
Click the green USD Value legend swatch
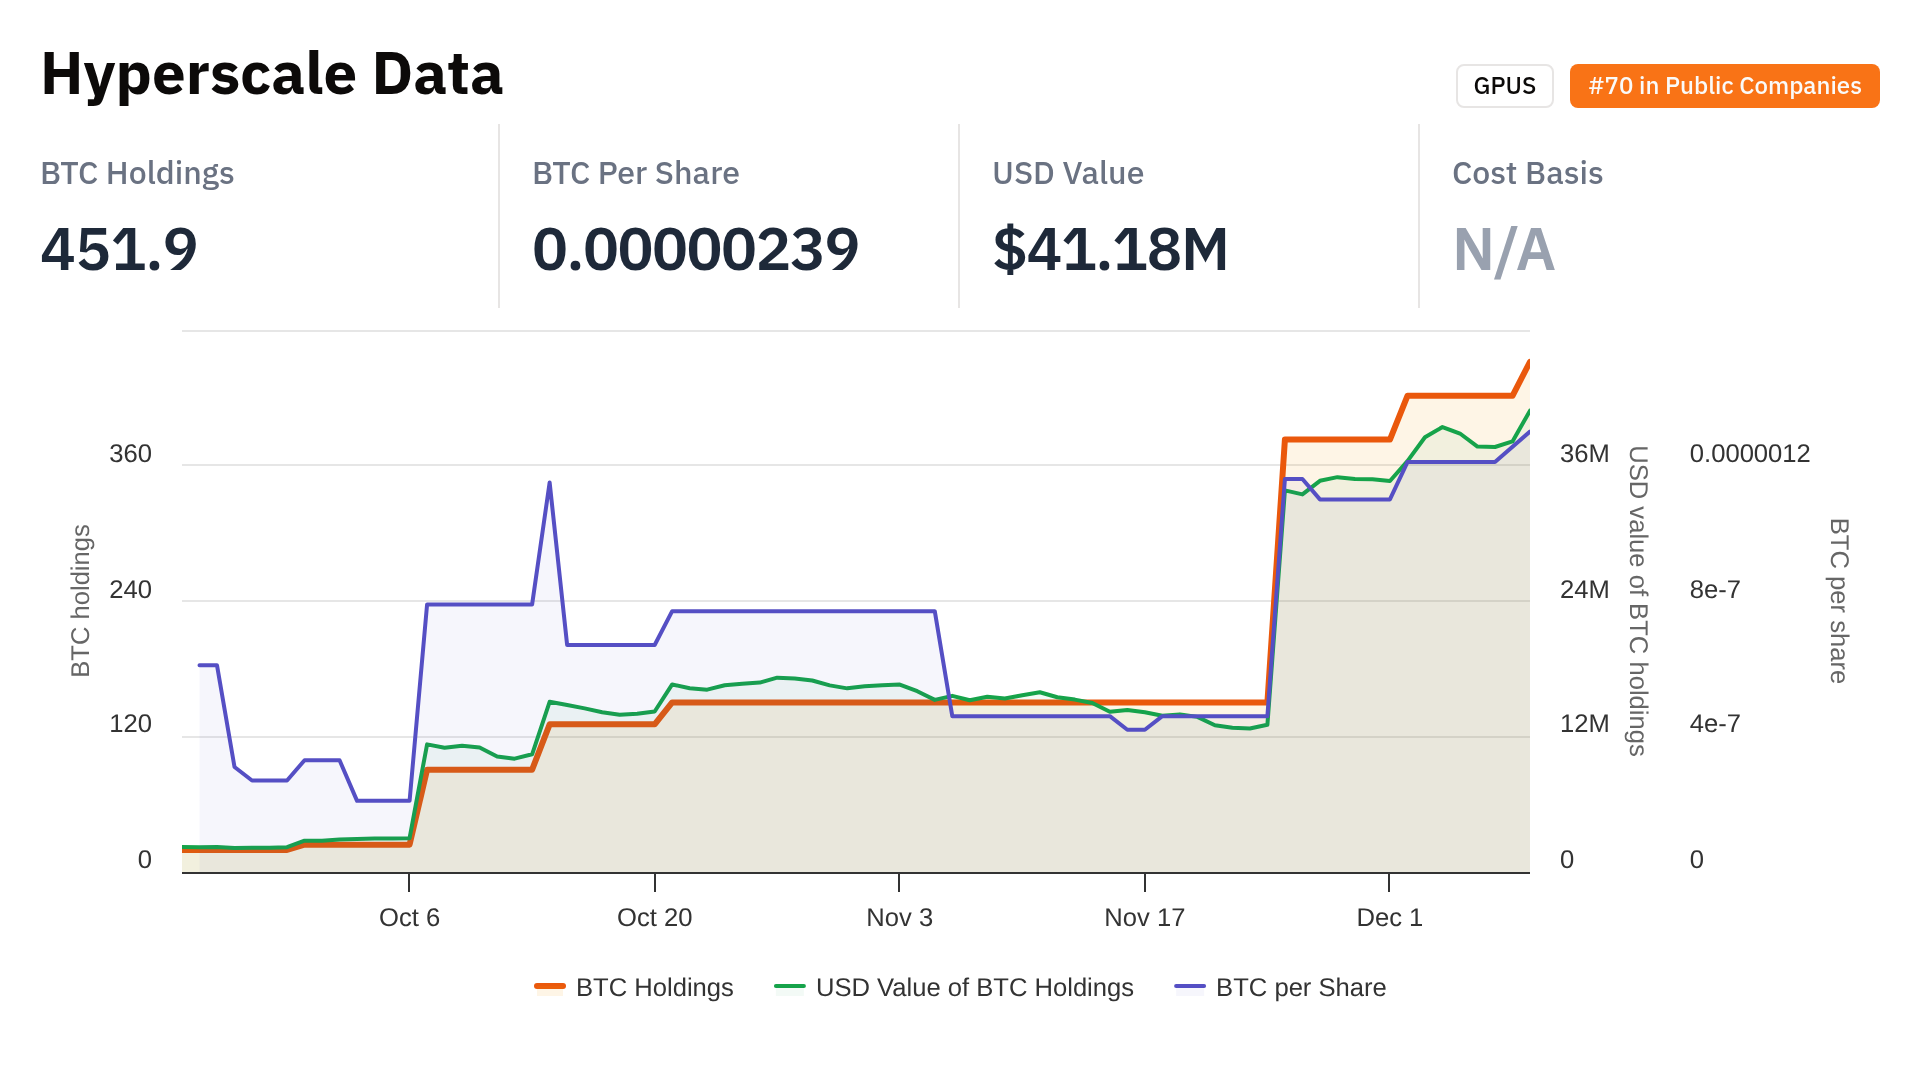pyautogui.click(x=790, y=988)
